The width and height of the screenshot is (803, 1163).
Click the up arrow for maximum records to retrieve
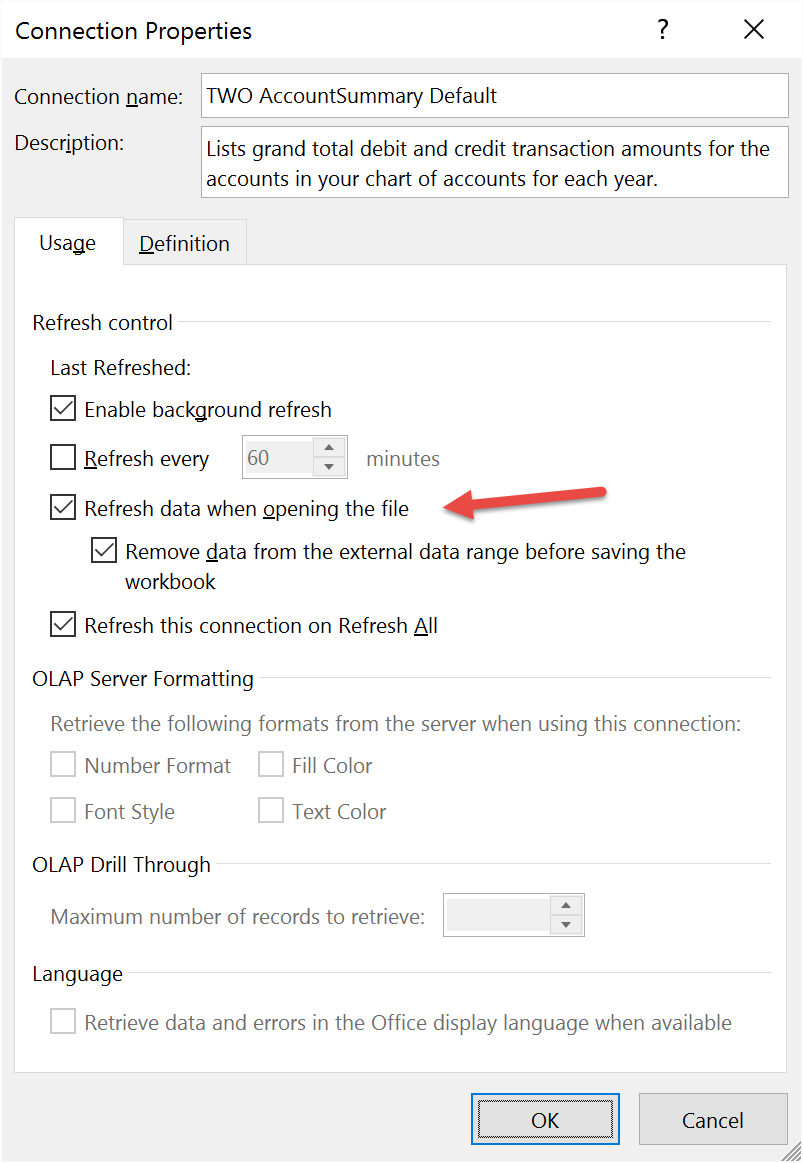pyautogui.click(x=566, y=905)
